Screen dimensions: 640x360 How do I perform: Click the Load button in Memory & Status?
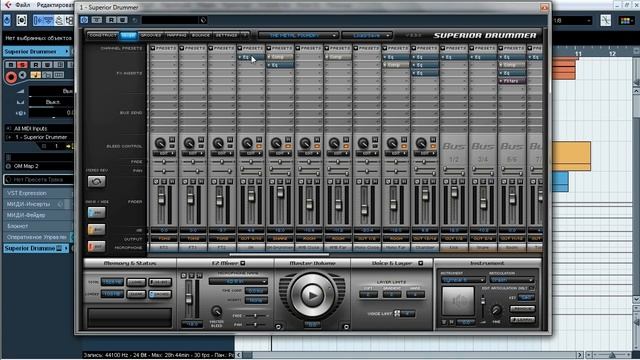coord(136,282)
